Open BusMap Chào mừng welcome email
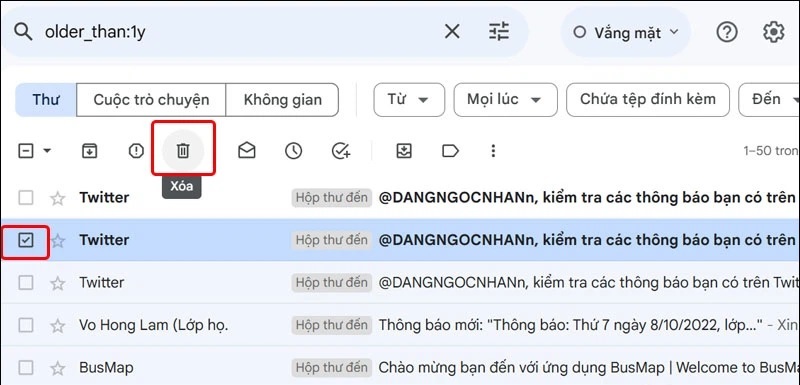The image size is (800, 385). point(589,367)
